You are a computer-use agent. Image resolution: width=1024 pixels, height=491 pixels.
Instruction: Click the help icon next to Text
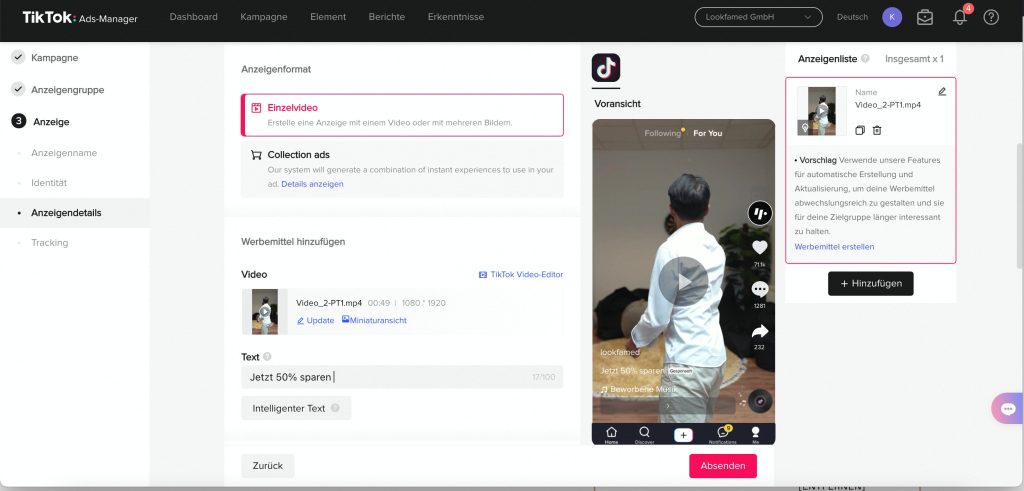[267, 357]
